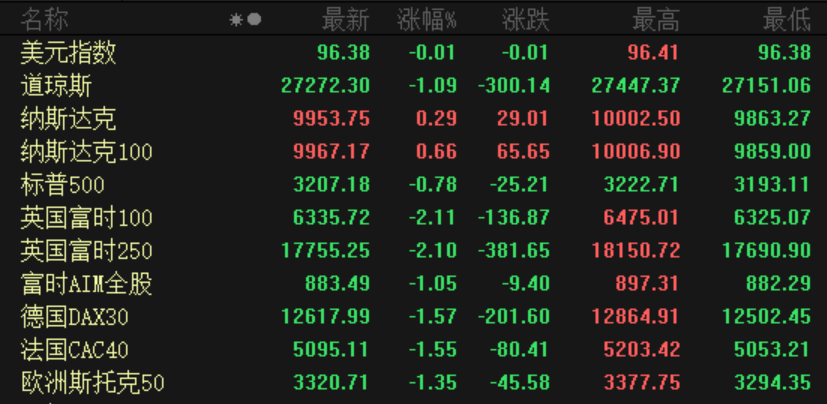Click change value -45.58 for 欧洲斯托克50
Screen dimensions: 827x404
[520, 382]
